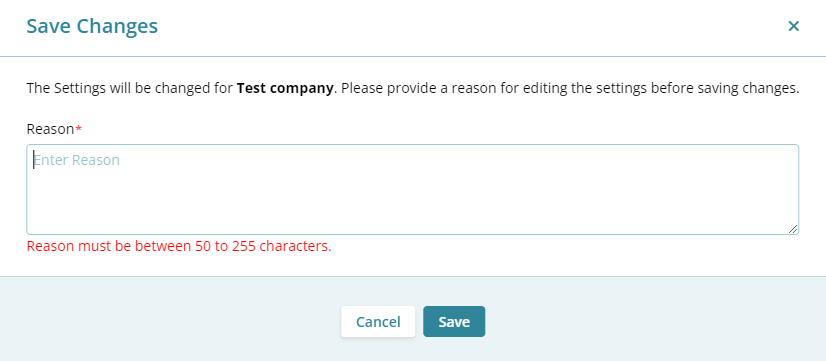Screen dimensions: 826x361
Task: Select the bold Test company text
Action: (285, 88)
